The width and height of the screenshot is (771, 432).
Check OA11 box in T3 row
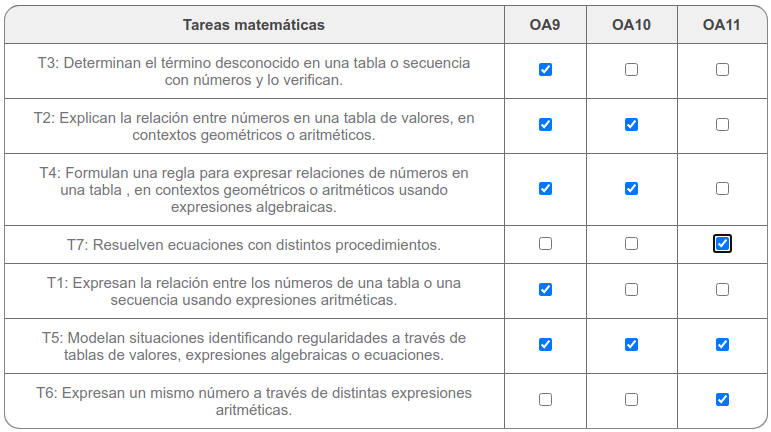[722, 70]
